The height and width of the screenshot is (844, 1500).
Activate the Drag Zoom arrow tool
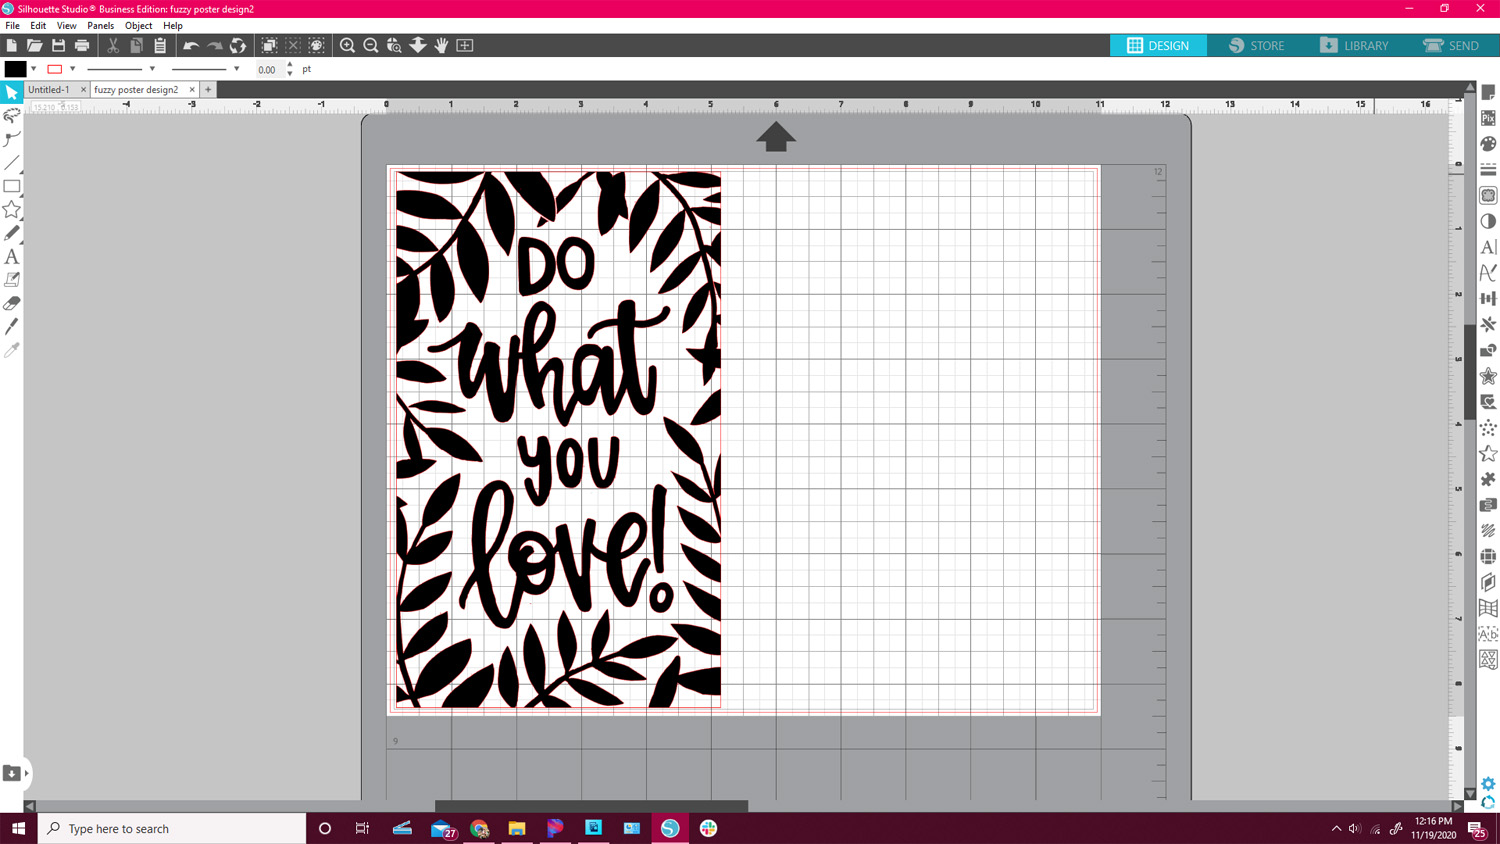point(418,45)
